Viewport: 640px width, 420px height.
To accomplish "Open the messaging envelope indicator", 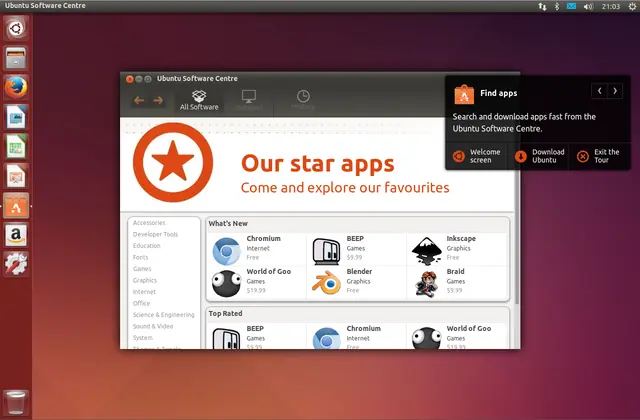I will point(571,6).
